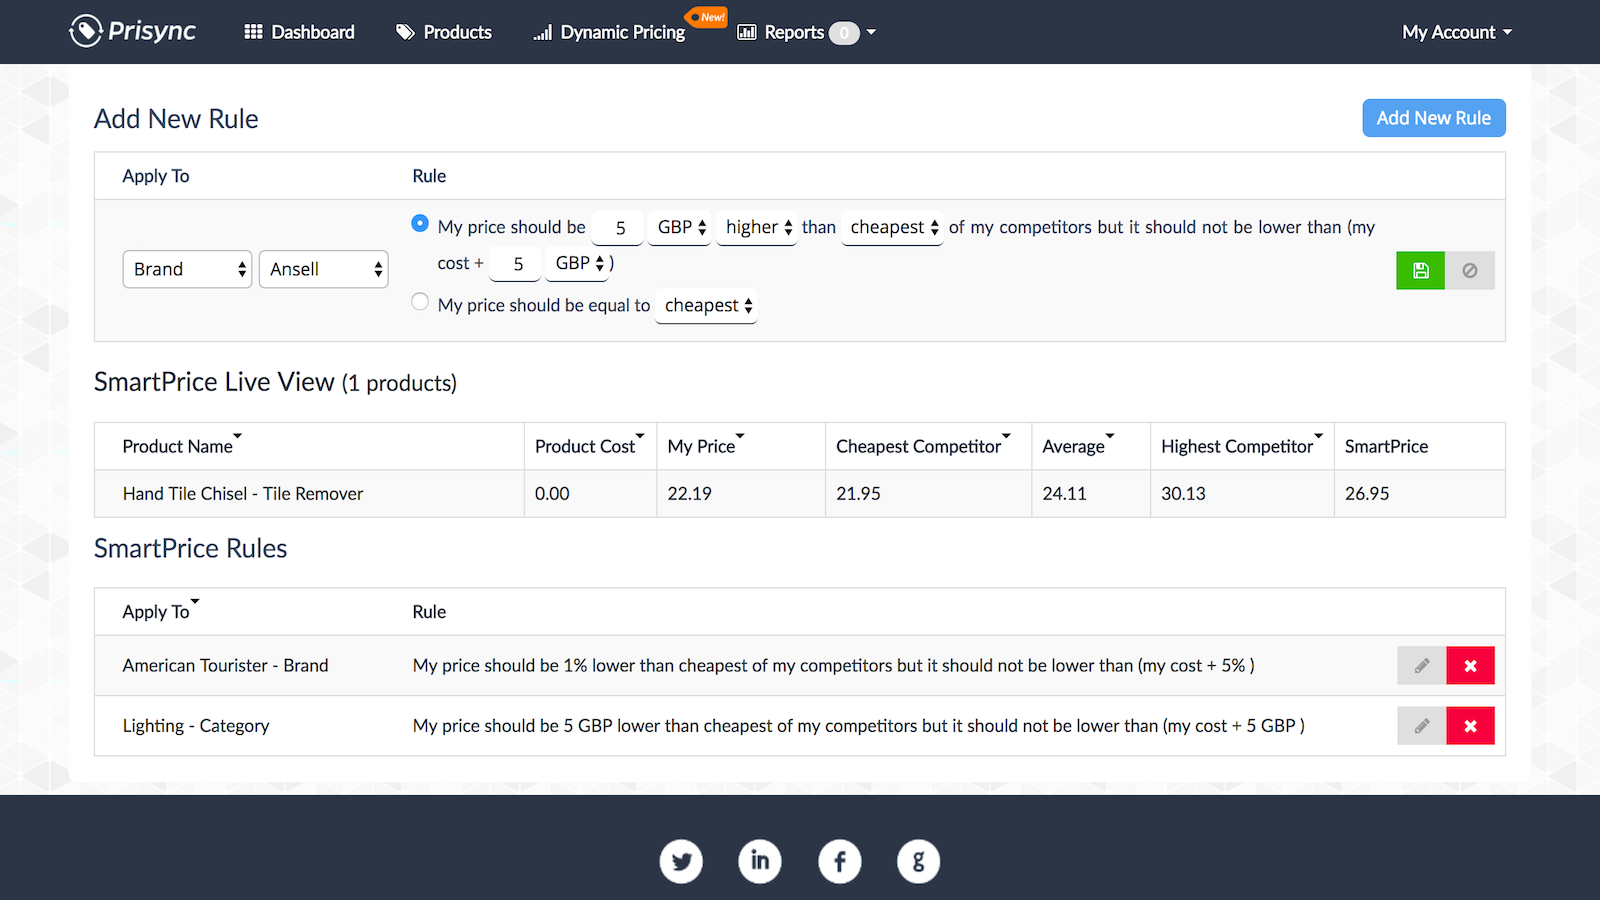1600x900 pixels.
Task: Open Prisync Facebook page icon
Action: [840, 861]
